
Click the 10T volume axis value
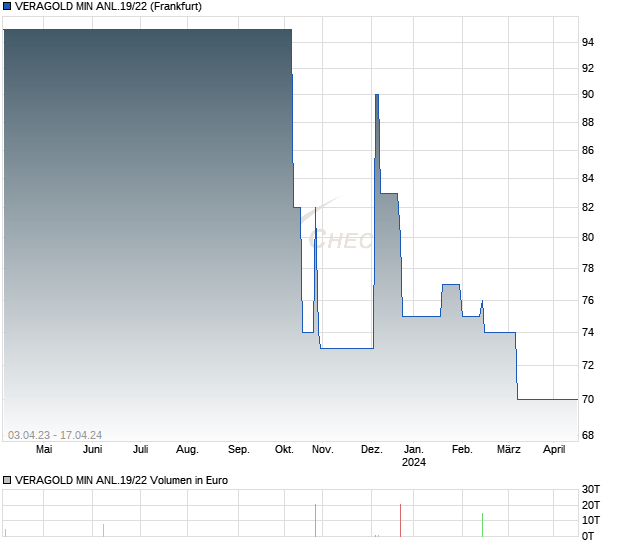pos(591,520)
